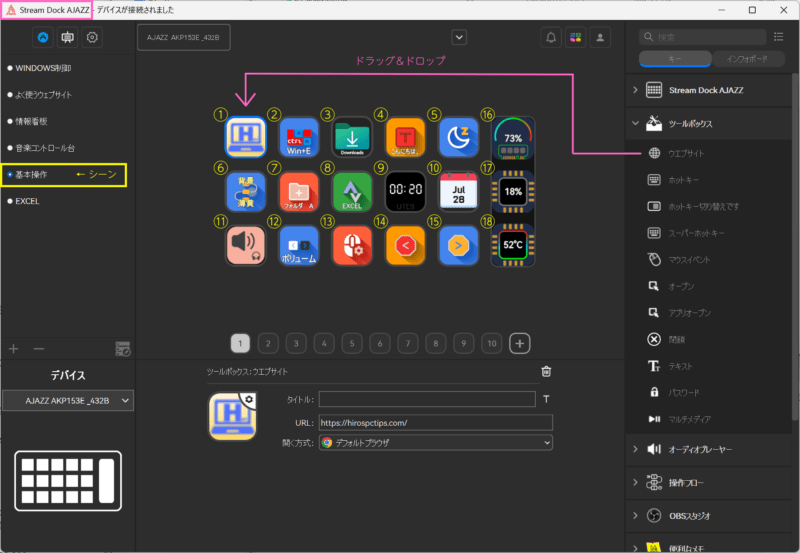Click the red mouse settings key
Viewport: 800px width, 553px height.
click(x=352, y=245)
